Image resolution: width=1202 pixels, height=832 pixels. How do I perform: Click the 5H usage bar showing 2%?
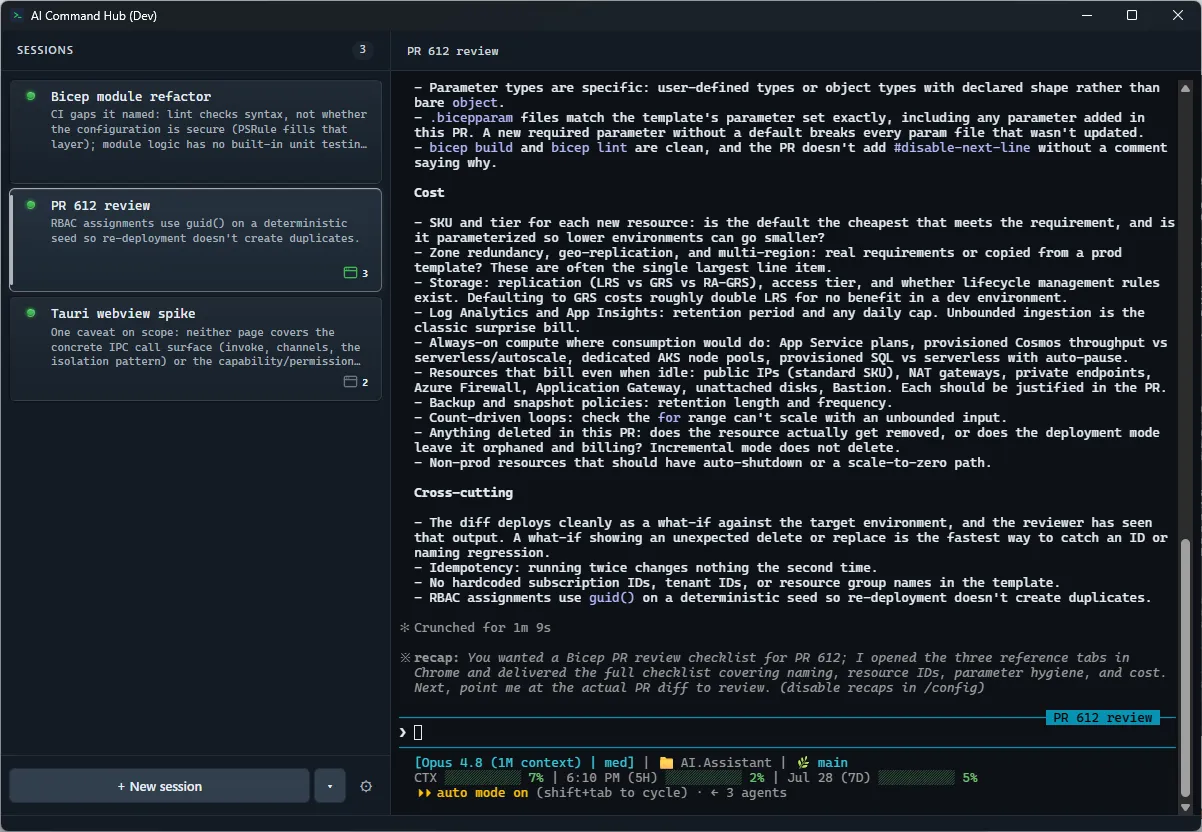[x=705, y=777]
